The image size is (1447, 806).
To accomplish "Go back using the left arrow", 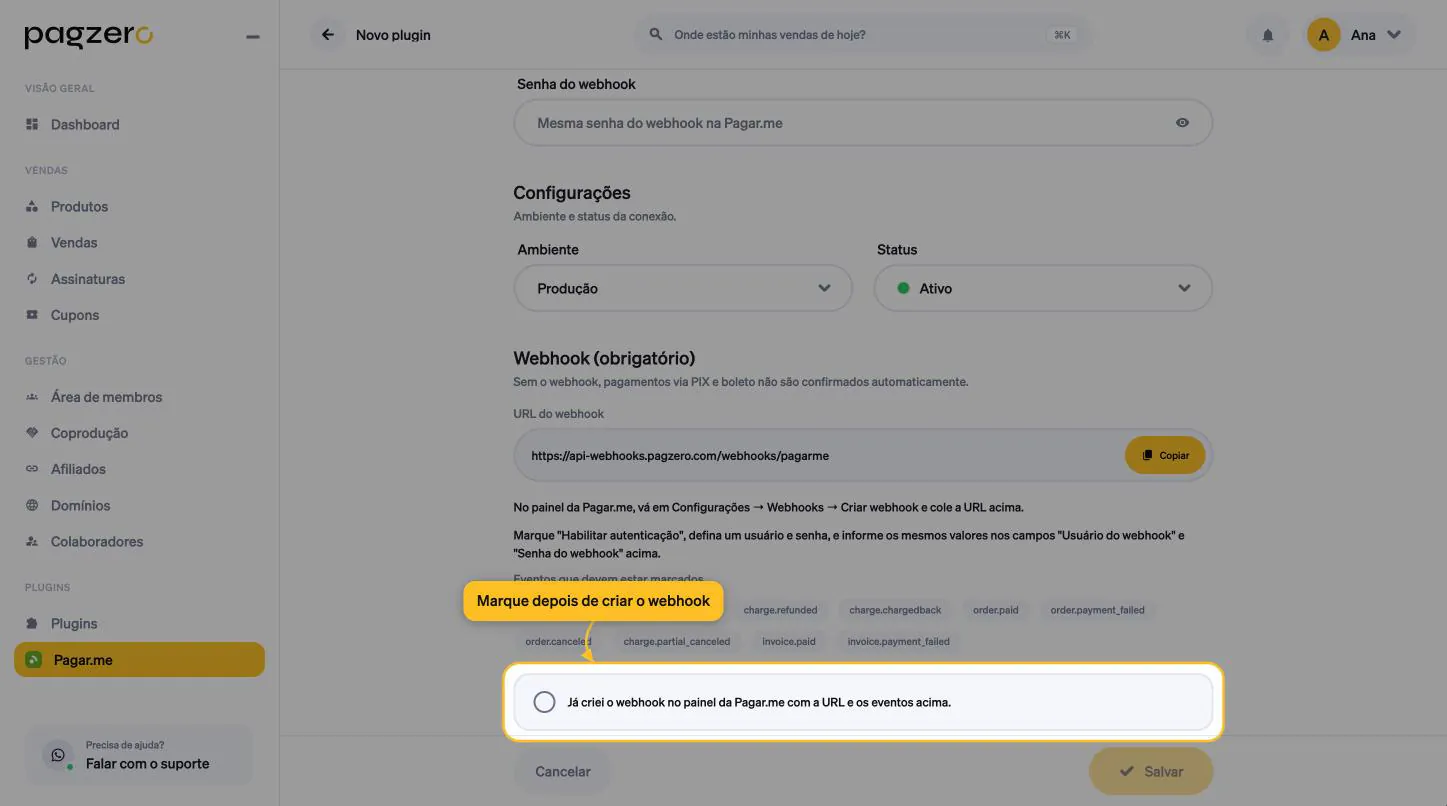I will 327,35.
